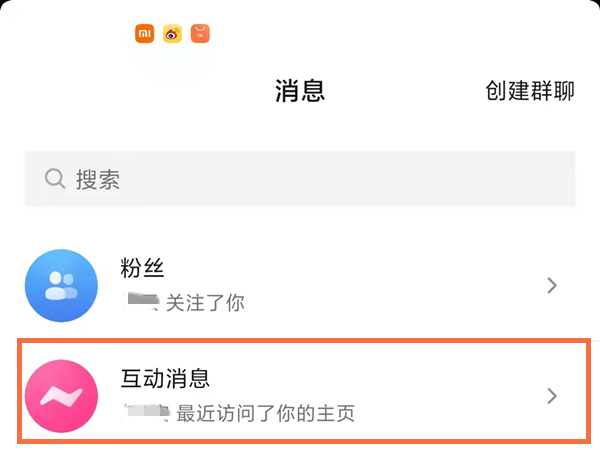Expand 粉丝 row with its chevron arrow
This screenshot has width=600, height=450.
[552, 286]
